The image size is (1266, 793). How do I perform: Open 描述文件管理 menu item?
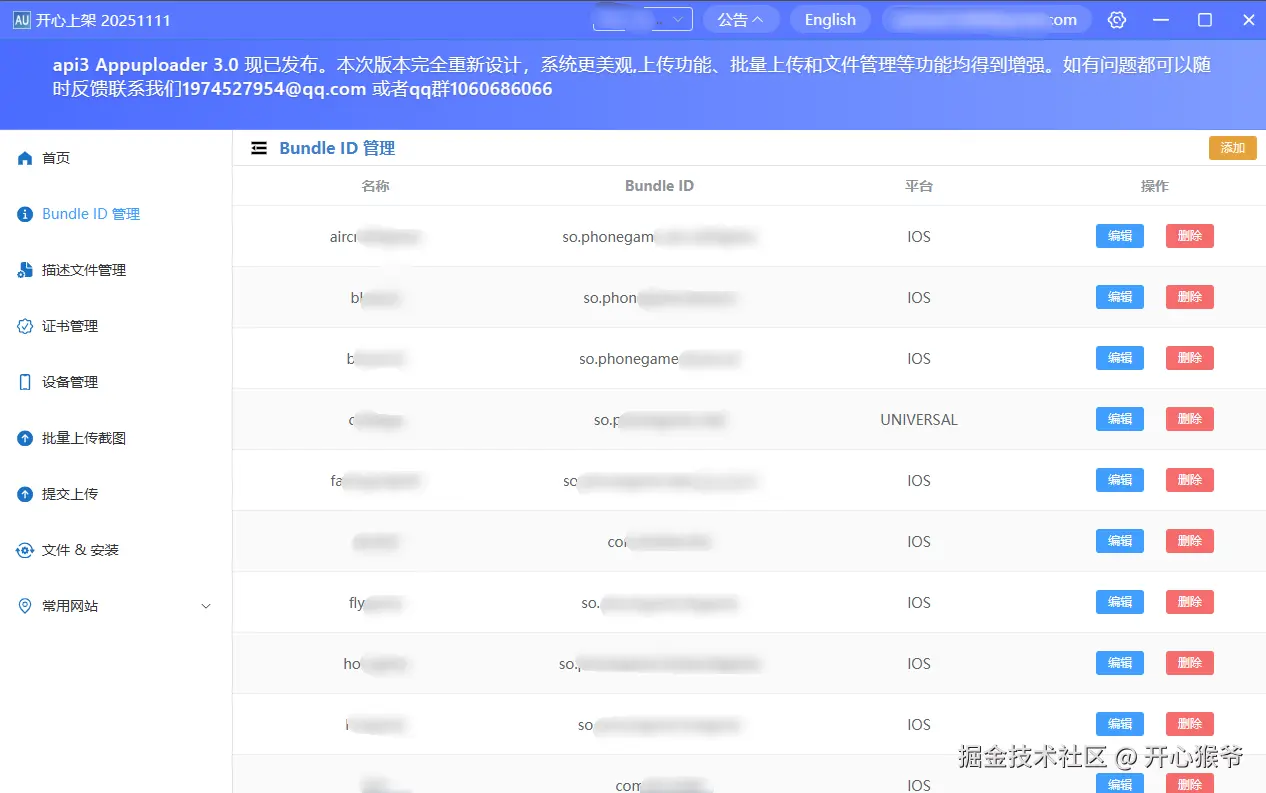coord(116,270)
